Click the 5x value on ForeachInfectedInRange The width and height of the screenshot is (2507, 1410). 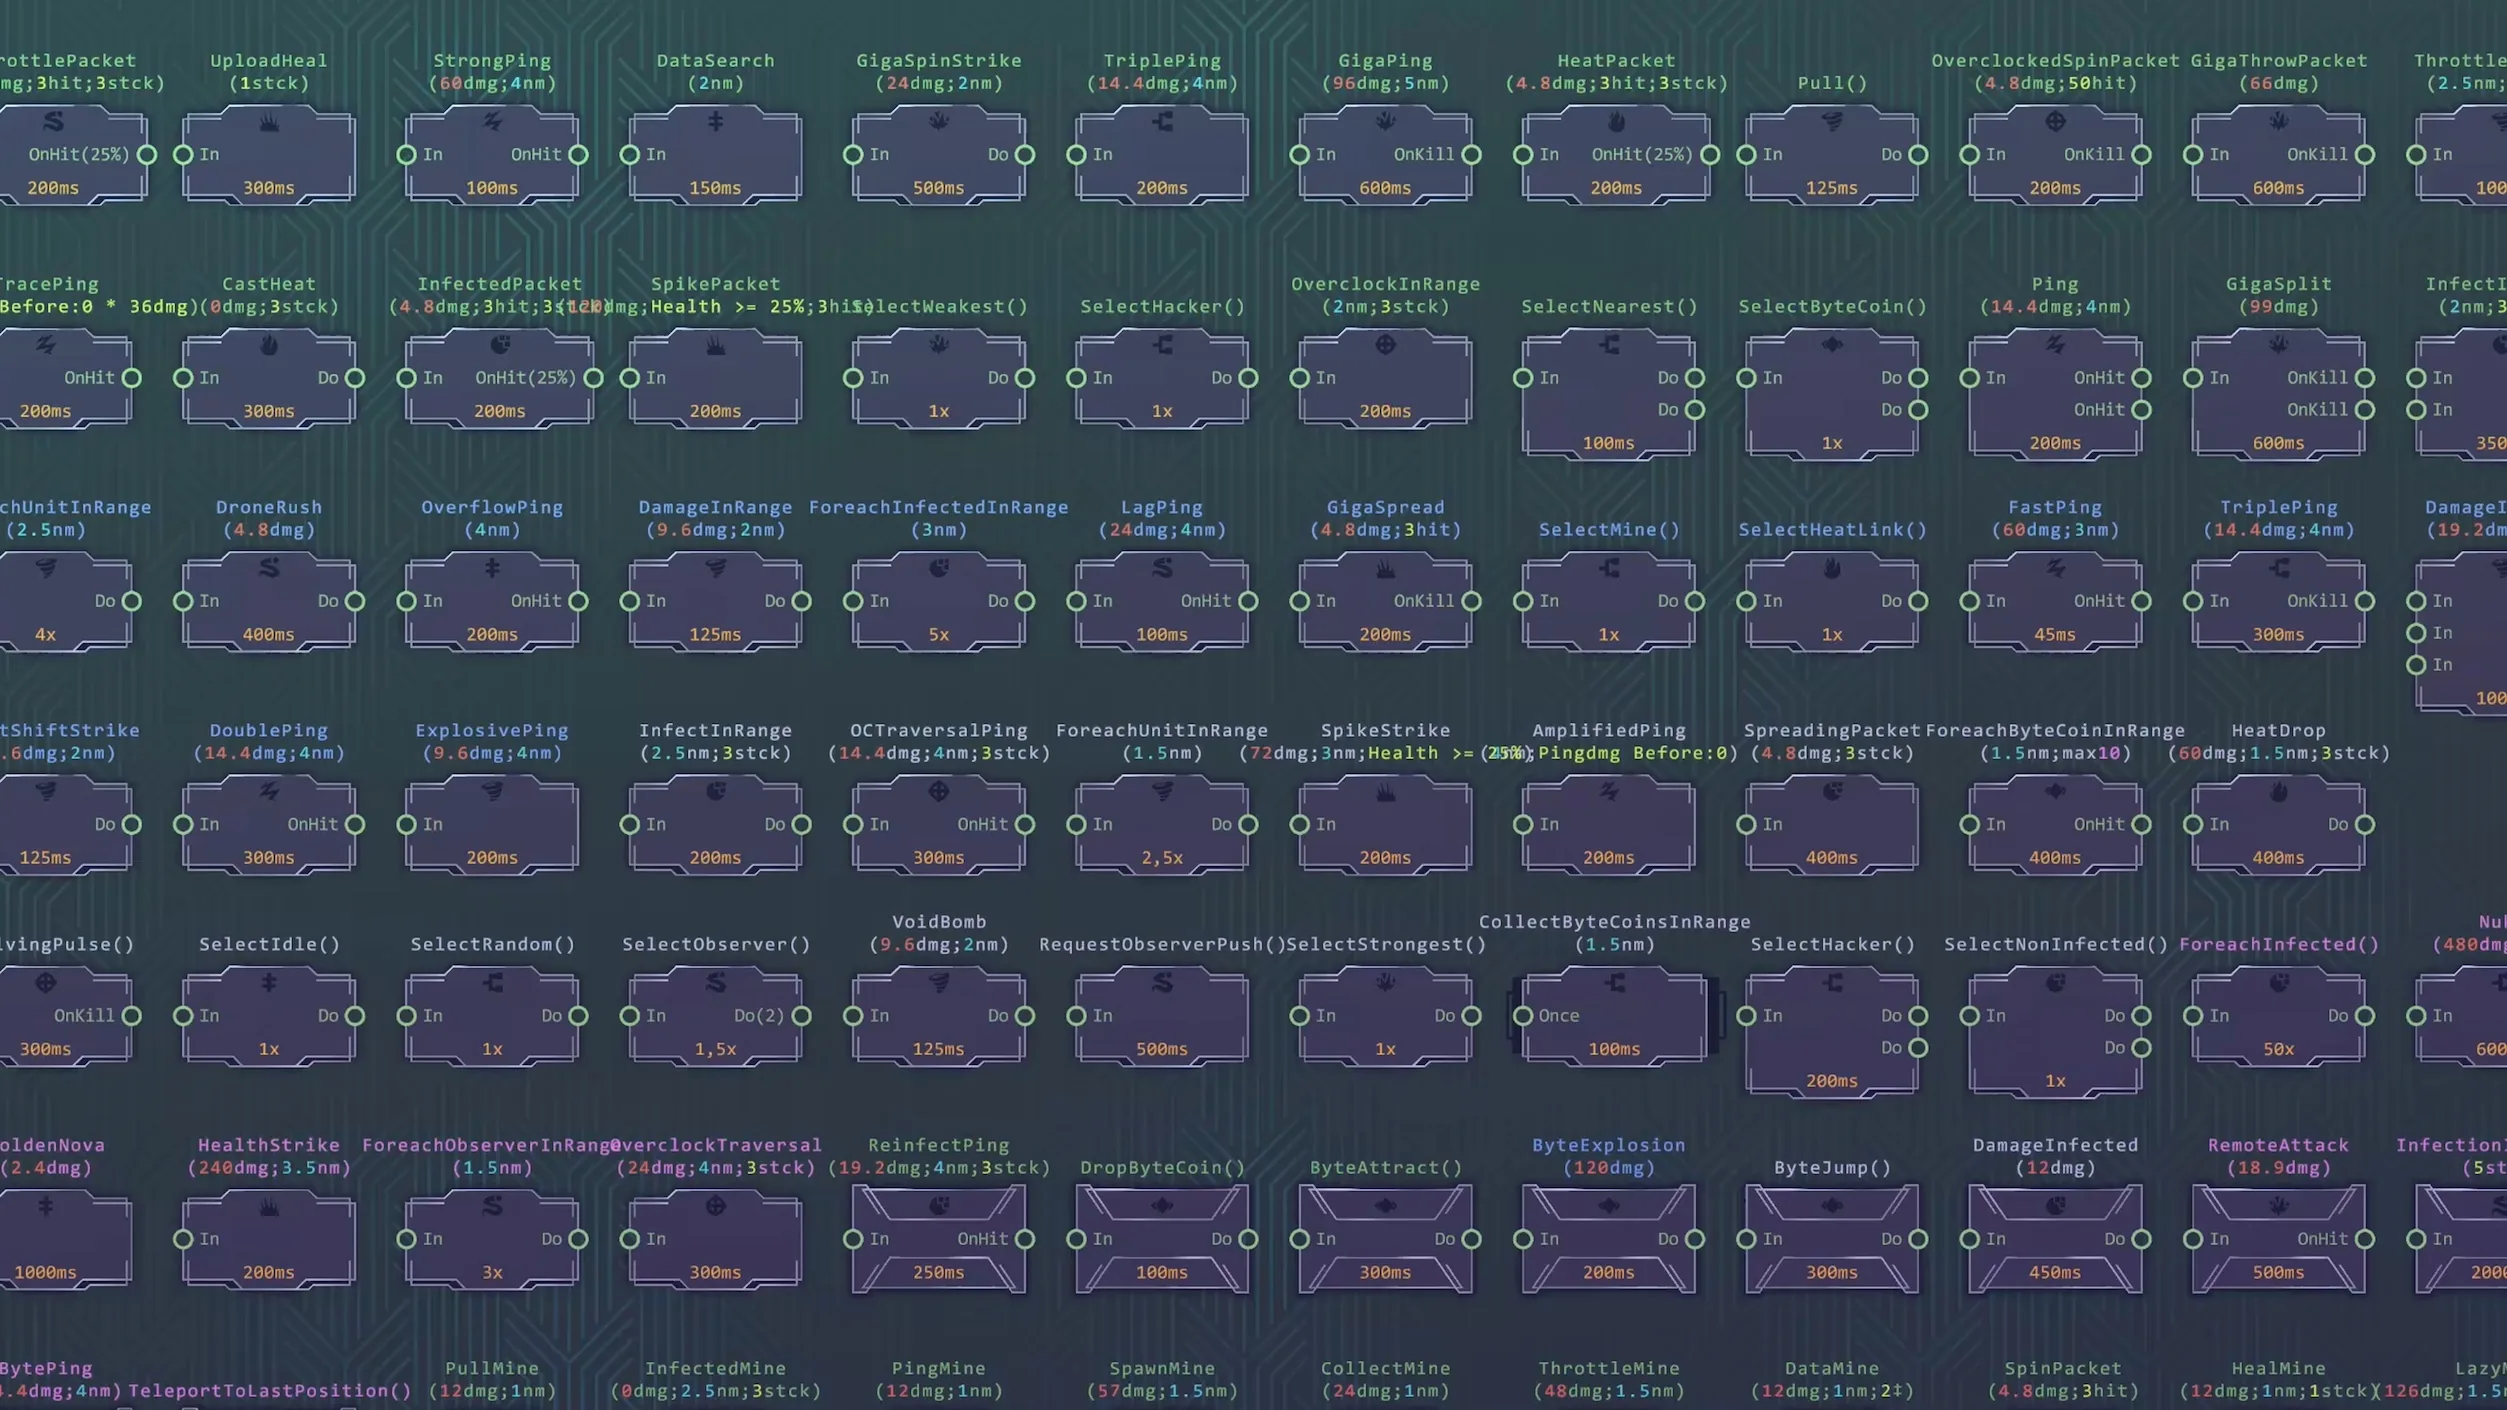tap(939, 634)
